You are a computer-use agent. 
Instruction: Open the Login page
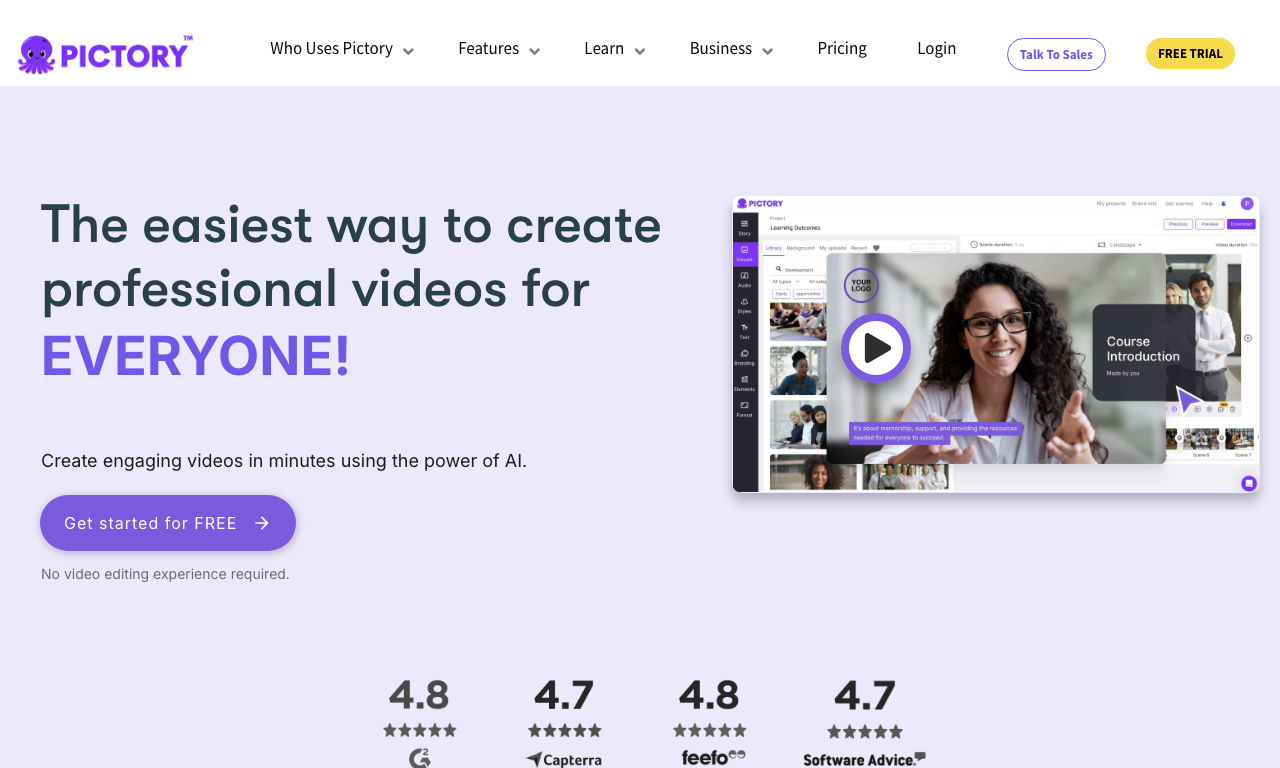pyautogui.click(x=937, y=48)
